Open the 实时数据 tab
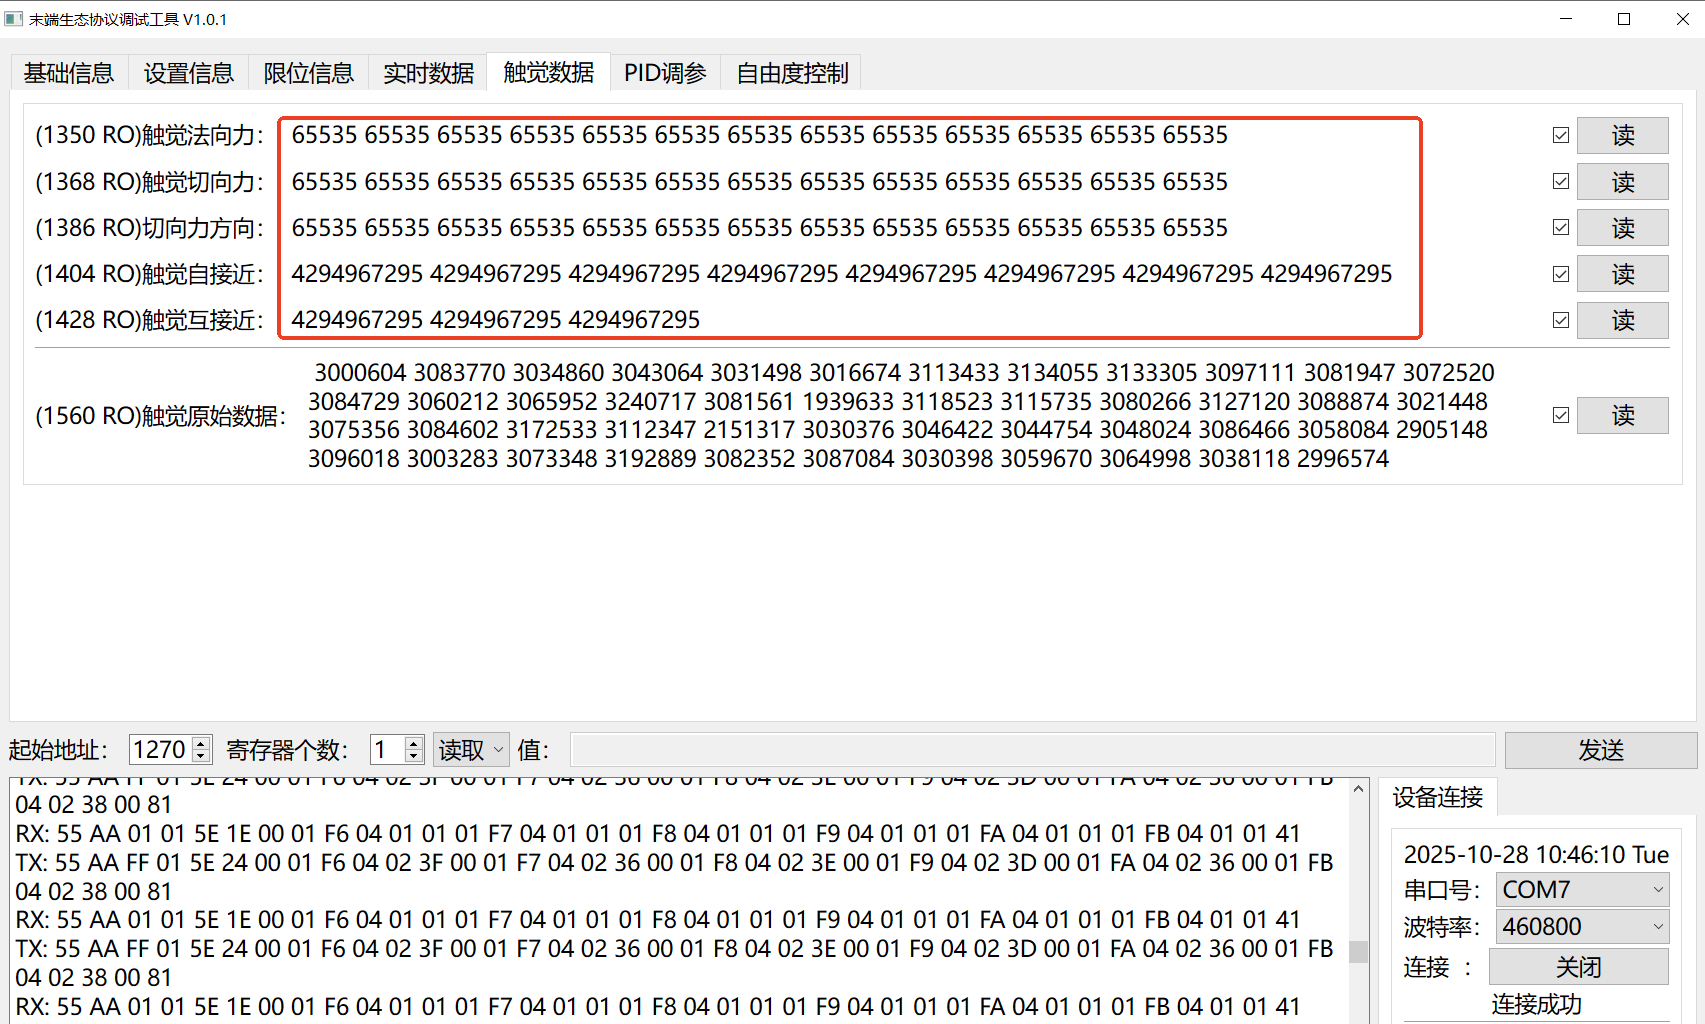 point(428,73)
